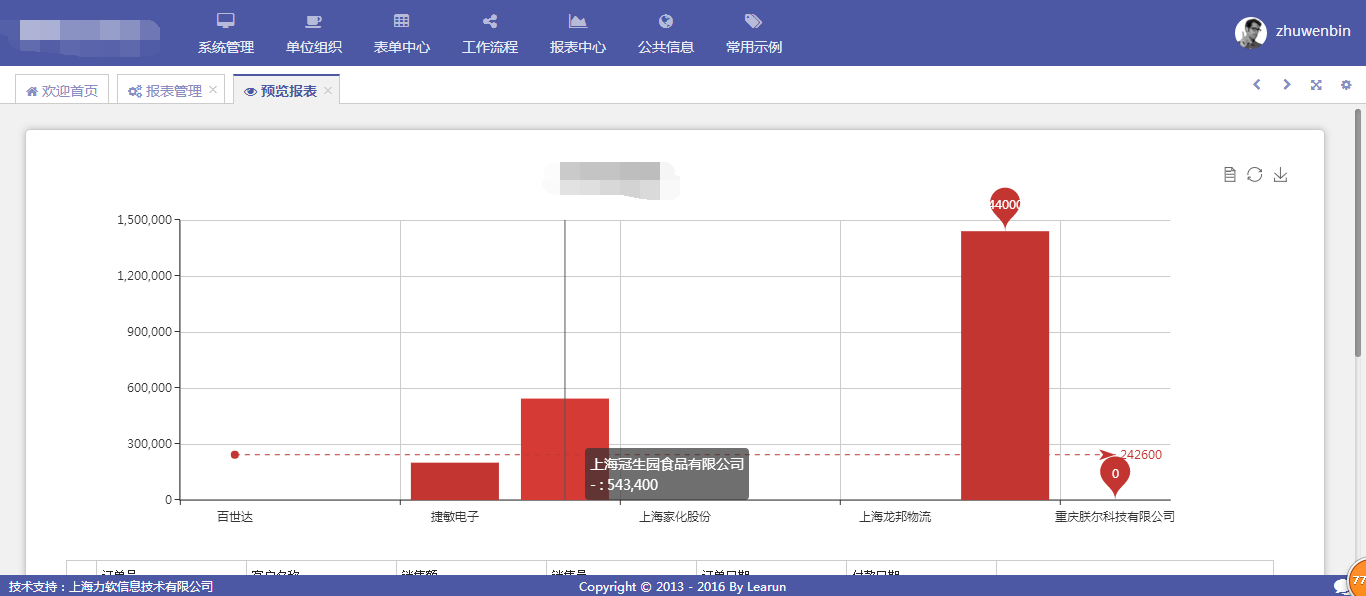The image size is (1366, 596).
Task: Open the 表单中心 menu label
Action: tap(402, 47)
